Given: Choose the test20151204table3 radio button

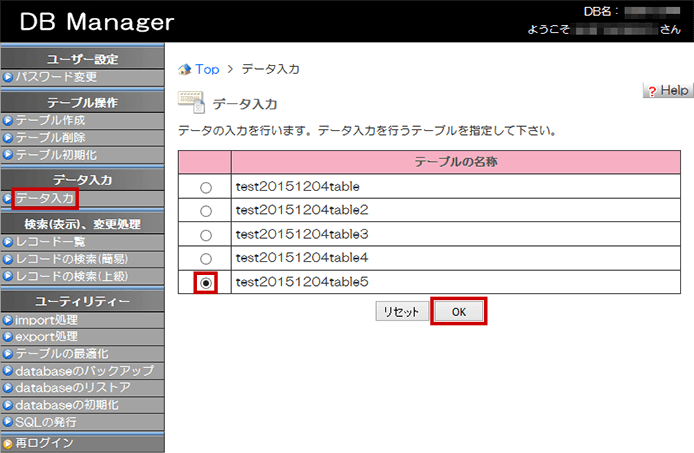Looking at the screenshot, I should (206, 235).
